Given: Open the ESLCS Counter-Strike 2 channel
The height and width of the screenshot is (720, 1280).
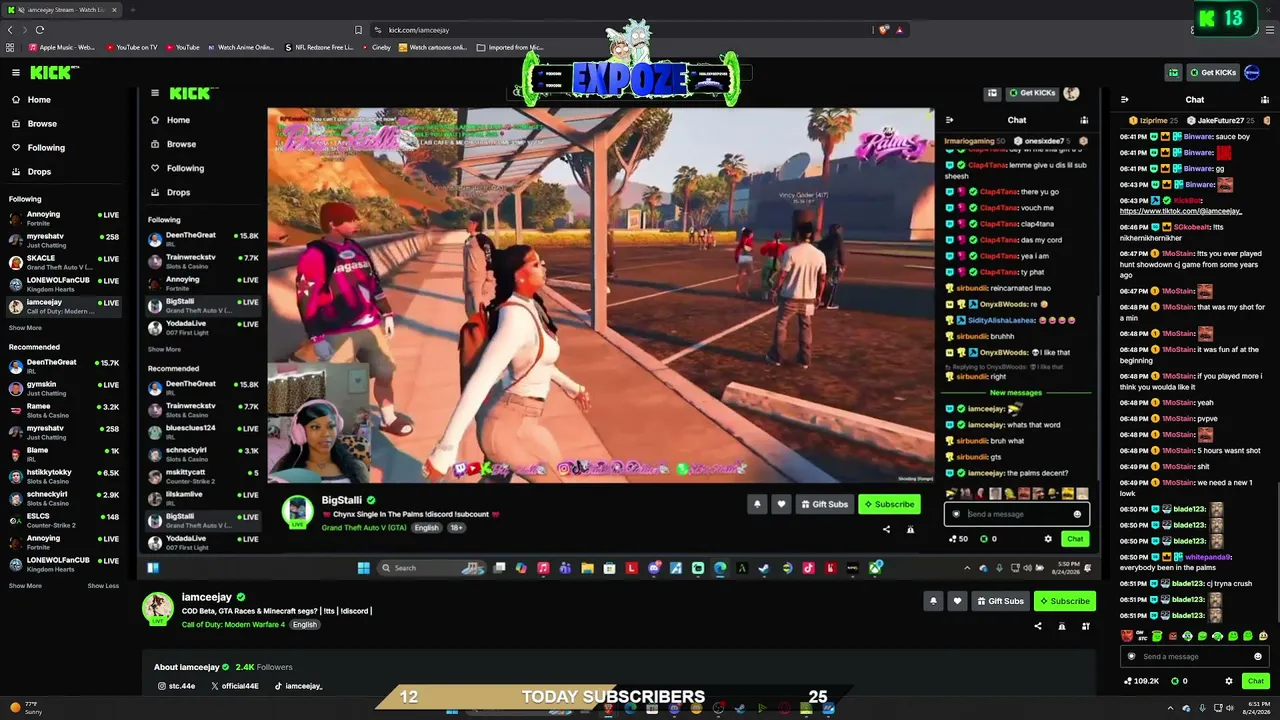Looking at the screenshot, I should pos(64,520).
